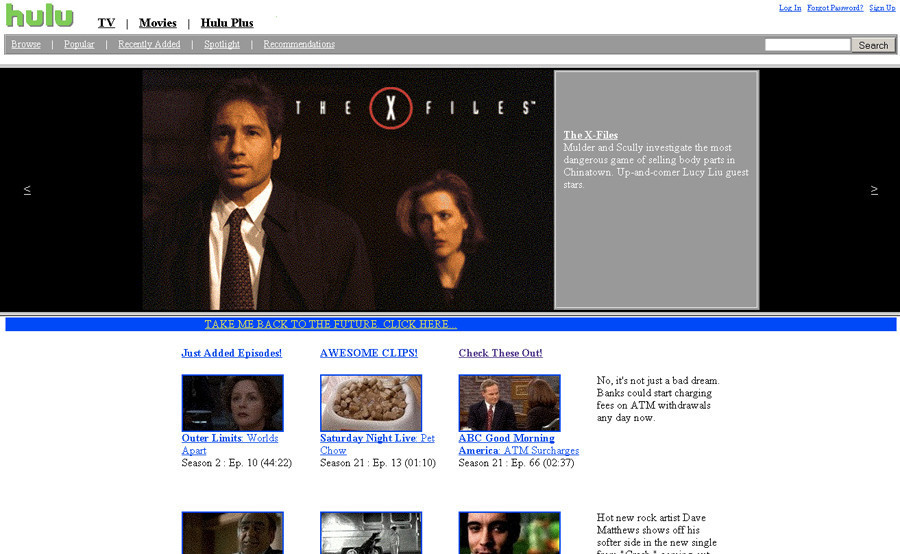Click the green Hulu logo
Image resolution: width=900 pixels, height=554 pixels.
[x=40, y=16]
